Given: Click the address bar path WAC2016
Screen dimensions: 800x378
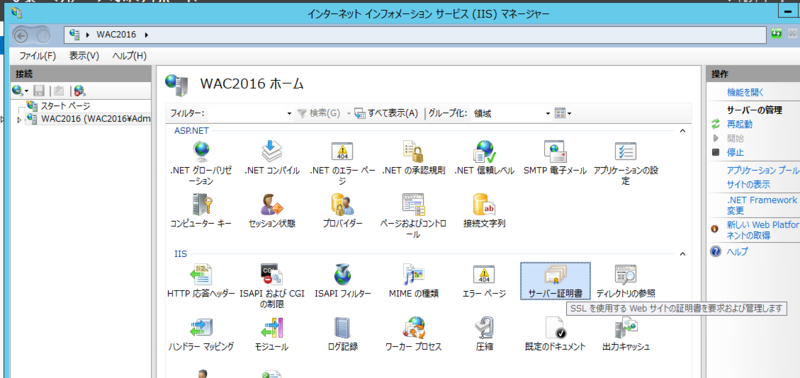Looking at the screenshot, I should coord(116,35).
